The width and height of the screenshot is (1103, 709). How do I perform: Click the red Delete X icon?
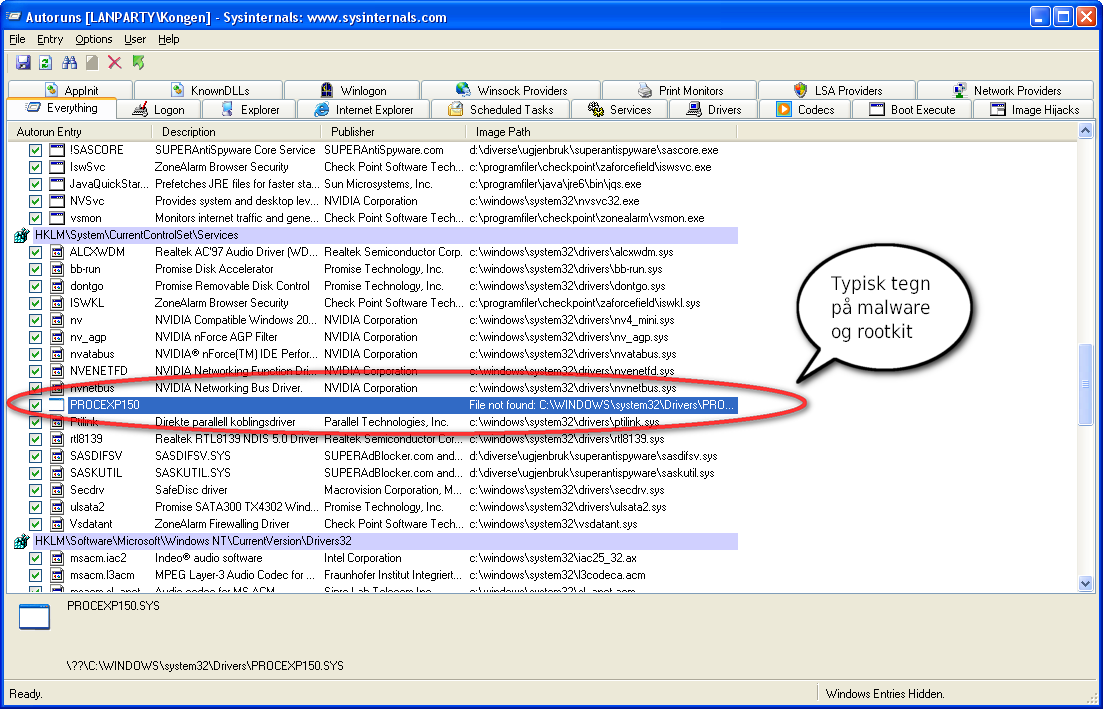pos(115,63)
